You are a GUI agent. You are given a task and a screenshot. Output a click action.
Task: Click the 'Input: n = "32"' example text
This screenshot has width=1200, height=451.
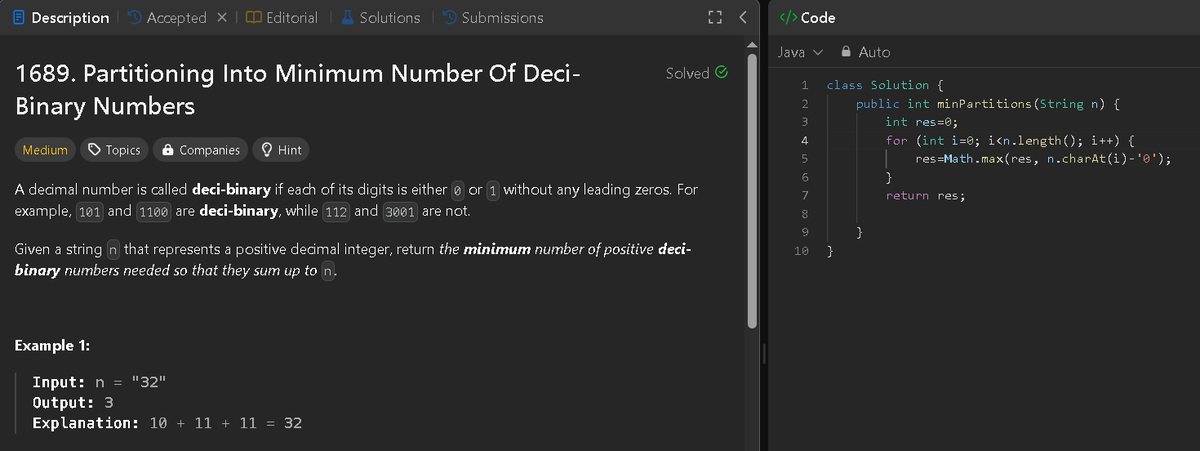tap(99, 382)
